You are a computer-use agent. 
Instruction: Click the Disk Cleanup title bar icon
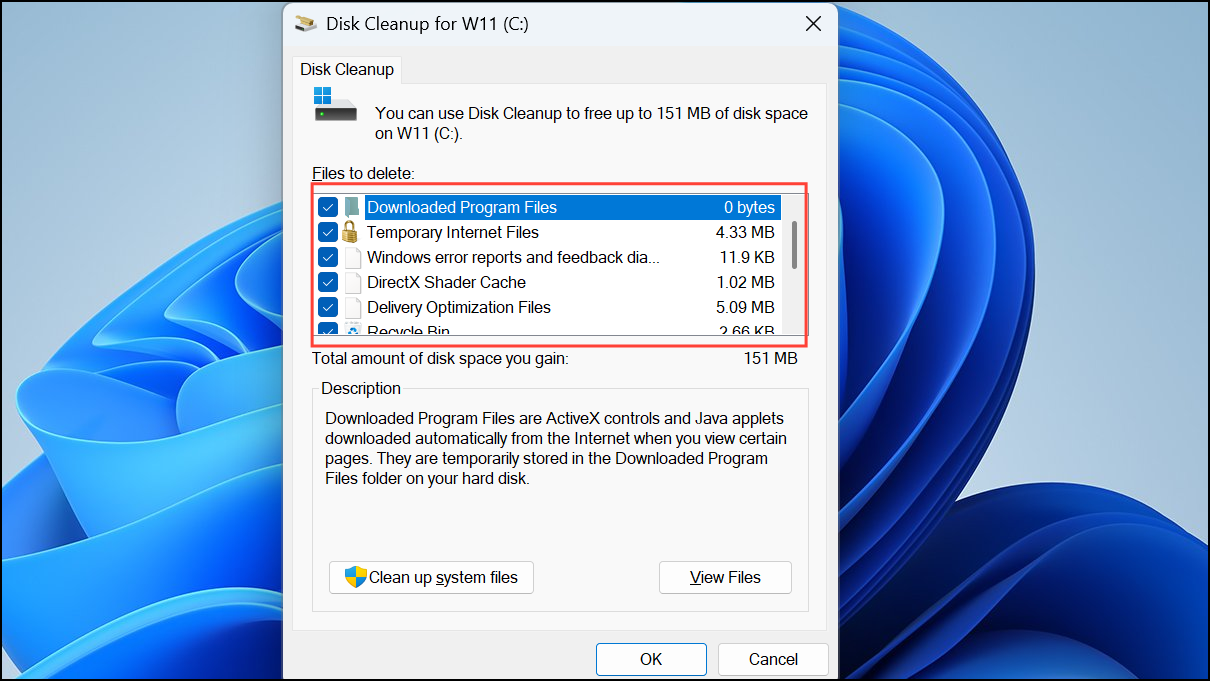306,23
